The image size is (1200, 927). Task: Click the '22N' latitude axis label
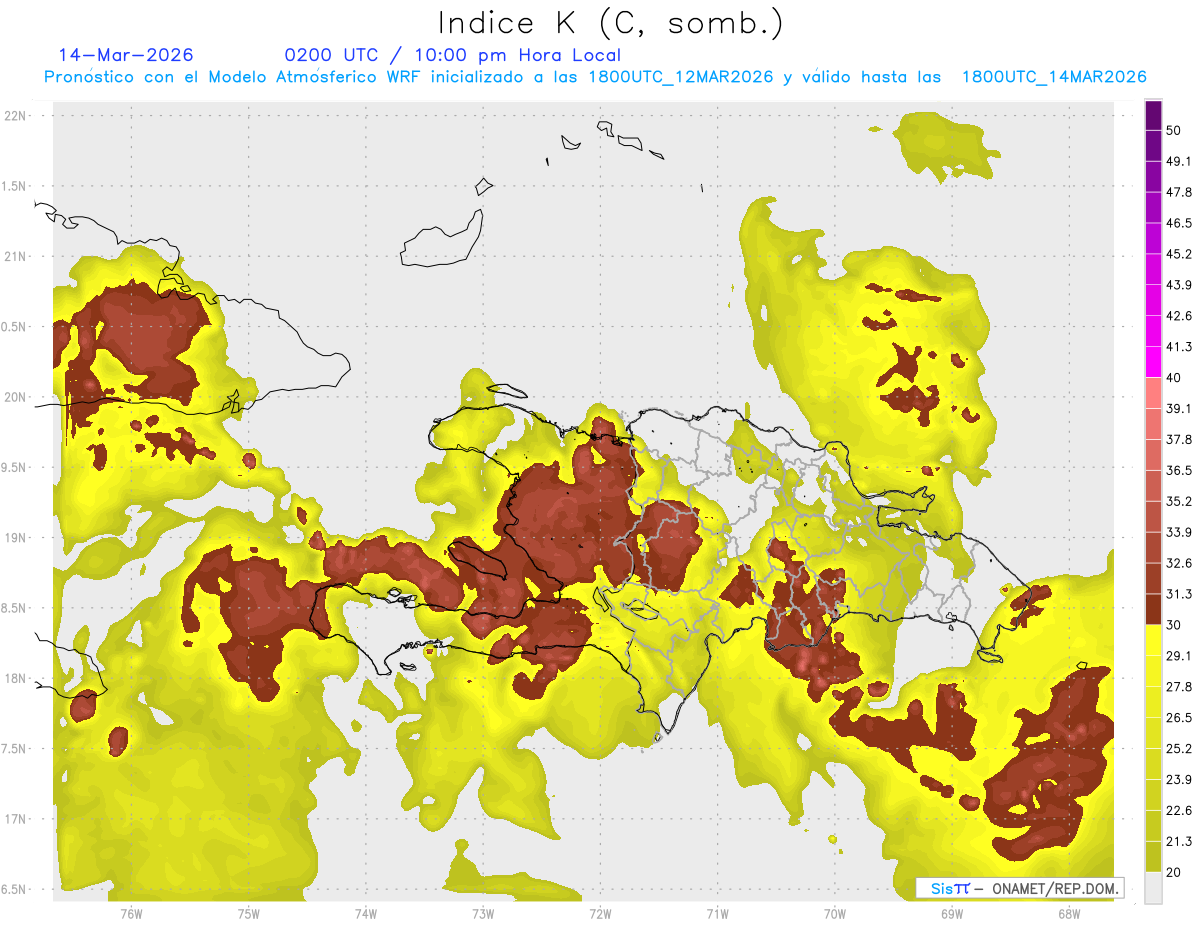click(16, 116)
